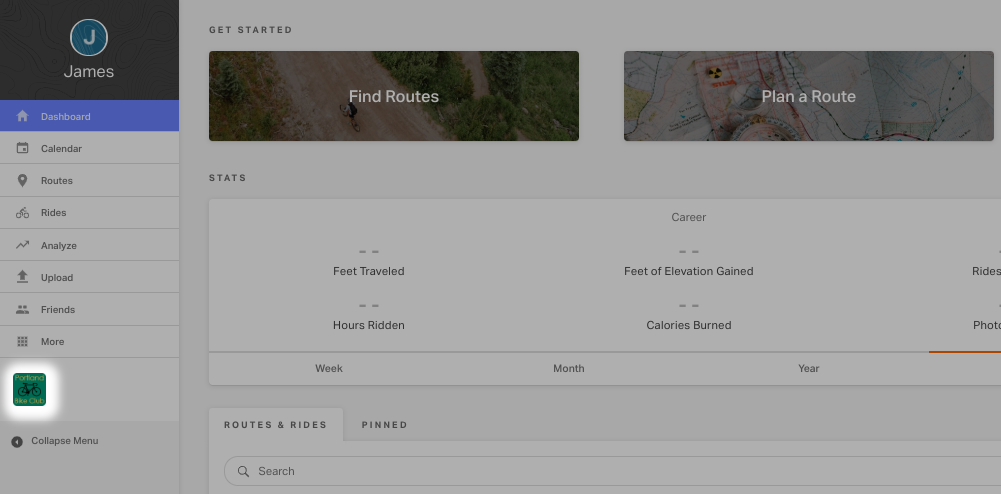The image size is (1001, 494).
Task: Switch stats to the Week tab
Action: [x=329, y=368]
